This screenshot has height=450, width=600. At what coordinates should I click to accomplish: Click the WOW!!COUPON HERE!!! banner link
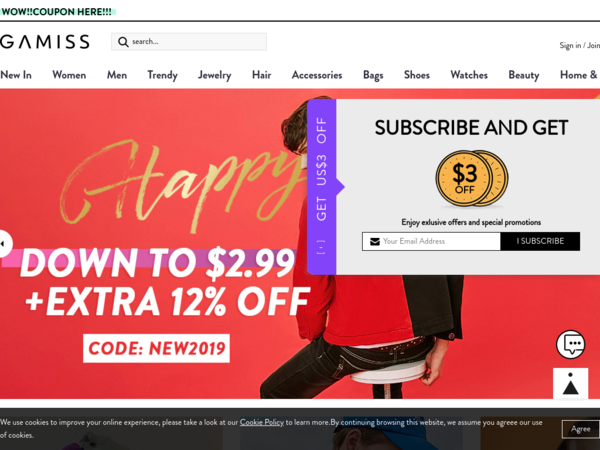coord(57,12)
